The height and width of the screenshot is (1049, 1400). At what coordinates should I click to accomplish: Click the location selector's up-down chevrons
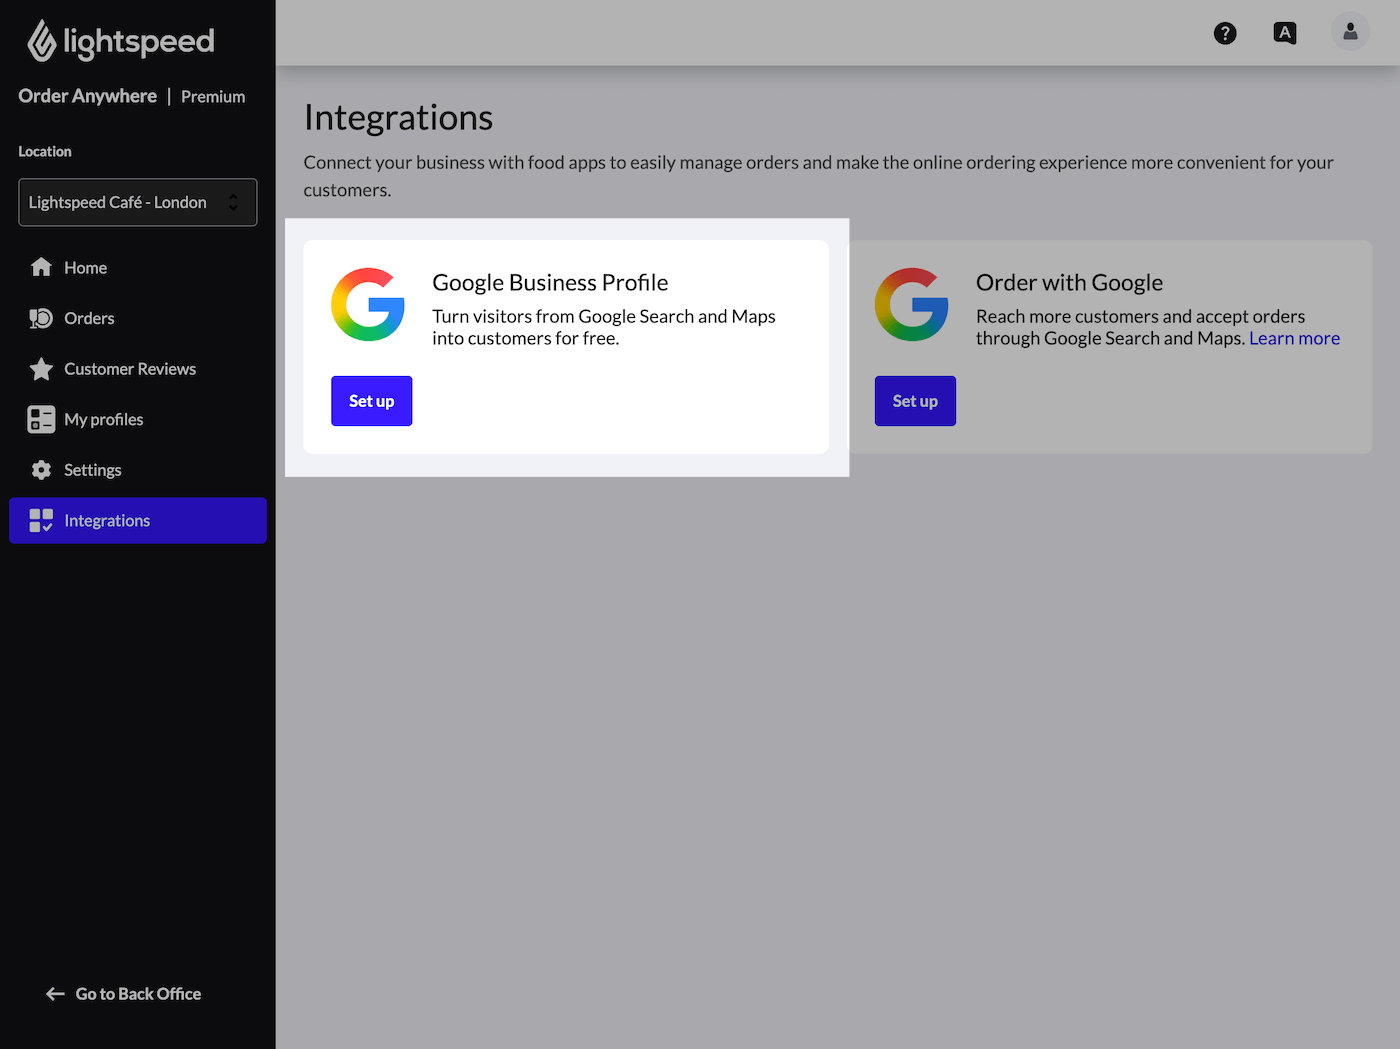tap(233, 202)
